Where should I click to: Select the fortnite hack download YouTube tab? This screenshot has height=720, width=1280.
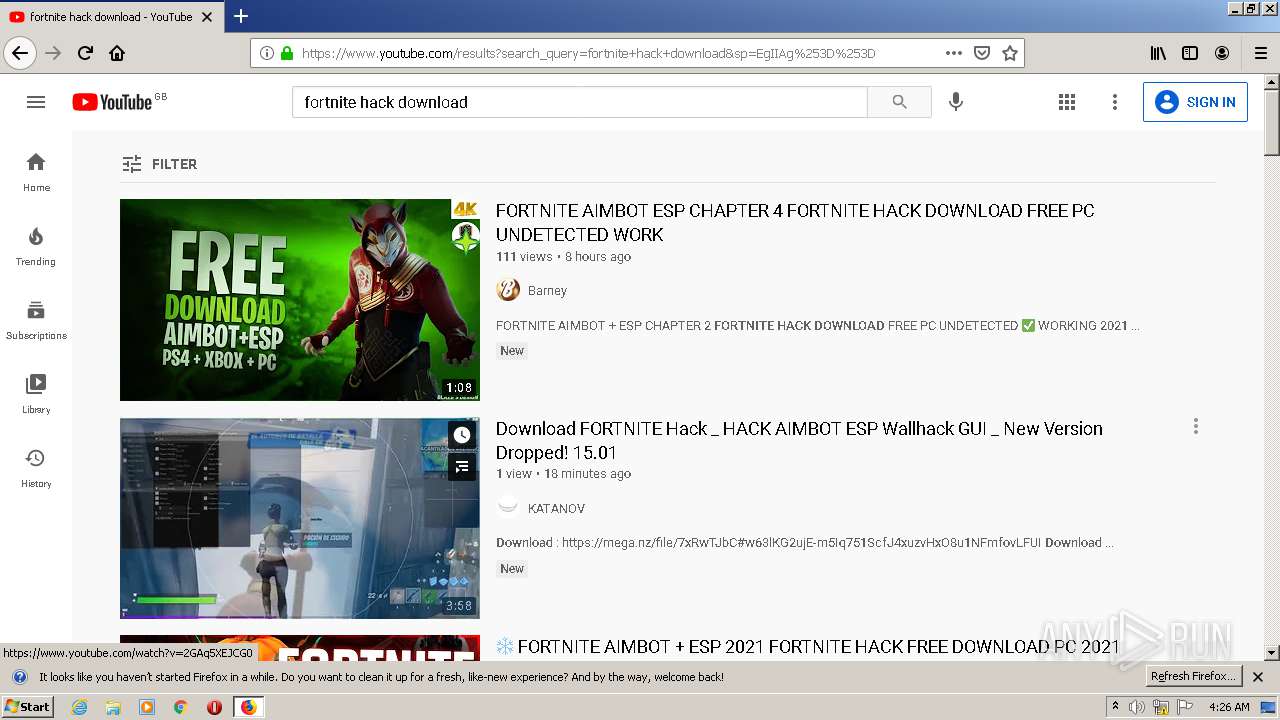click(110, 16)
